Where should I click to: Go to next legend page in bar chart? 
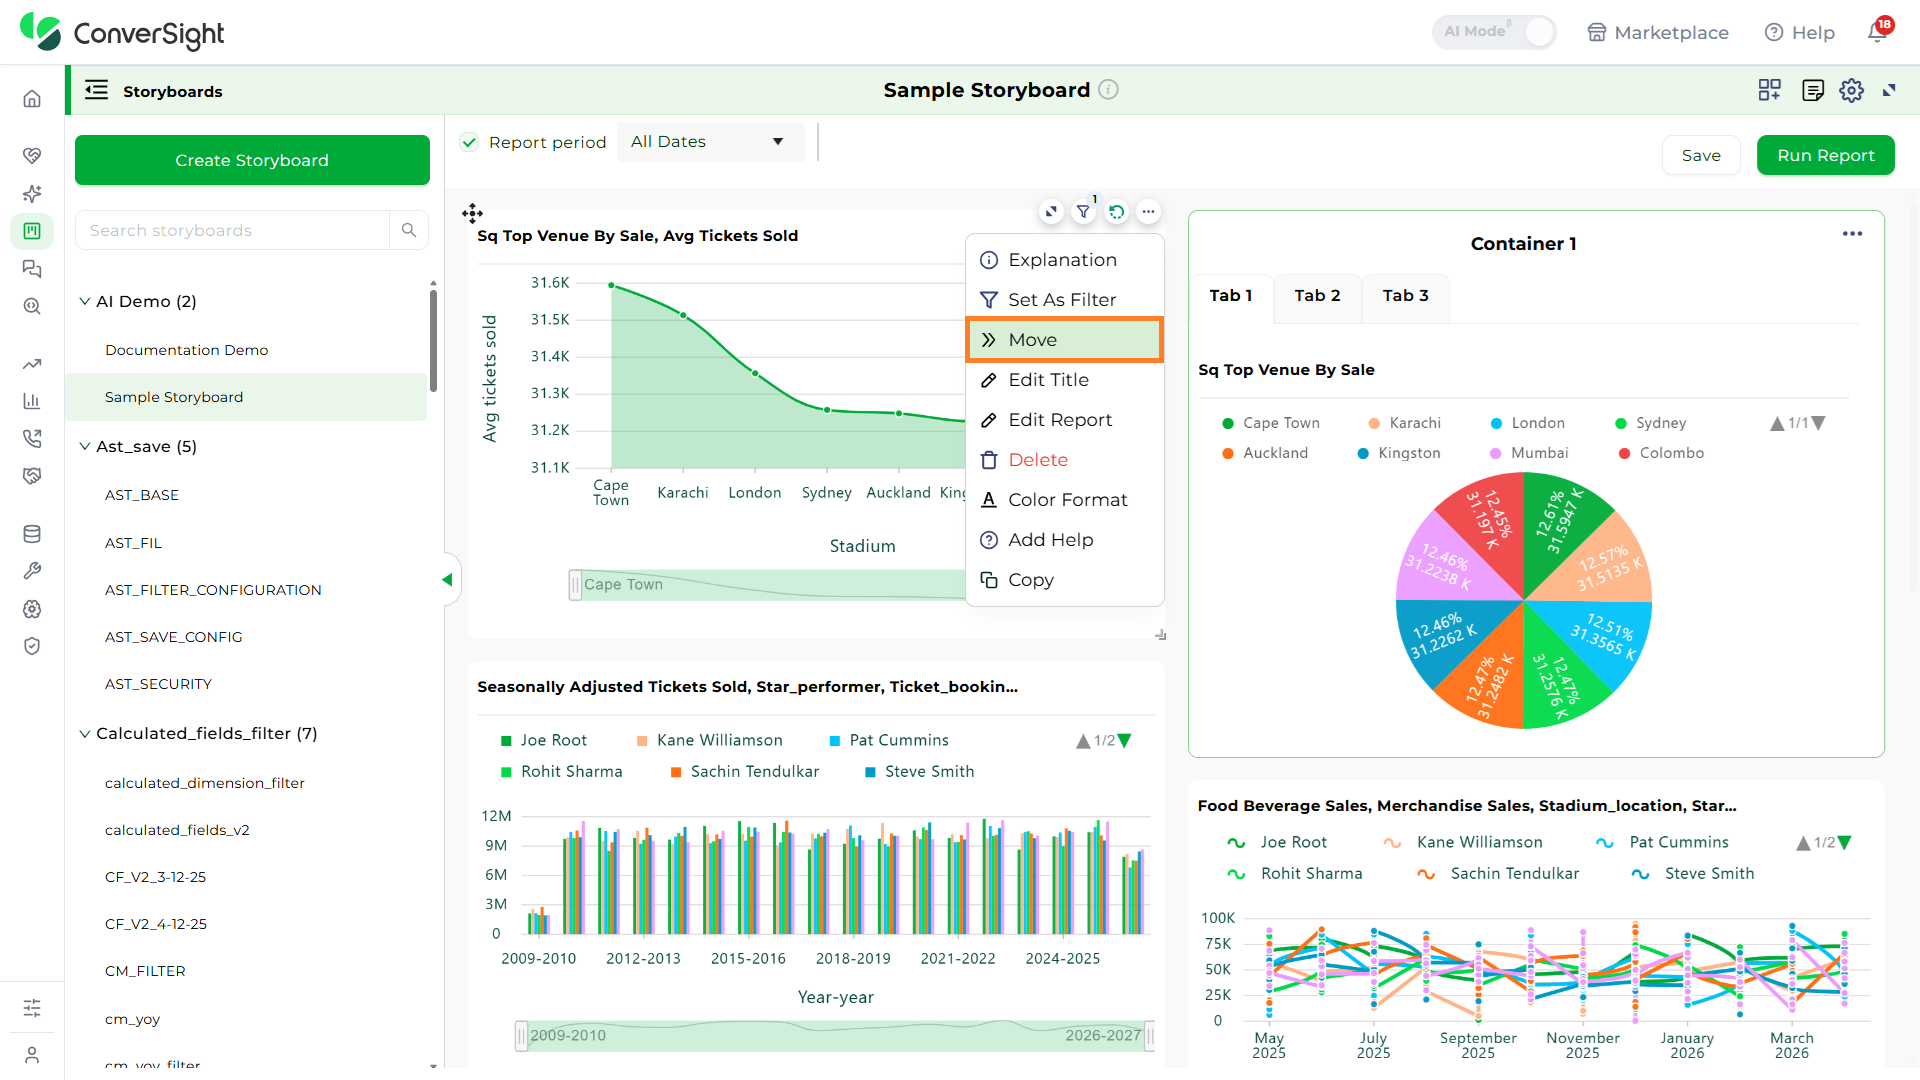click(x=1125, y=741)
